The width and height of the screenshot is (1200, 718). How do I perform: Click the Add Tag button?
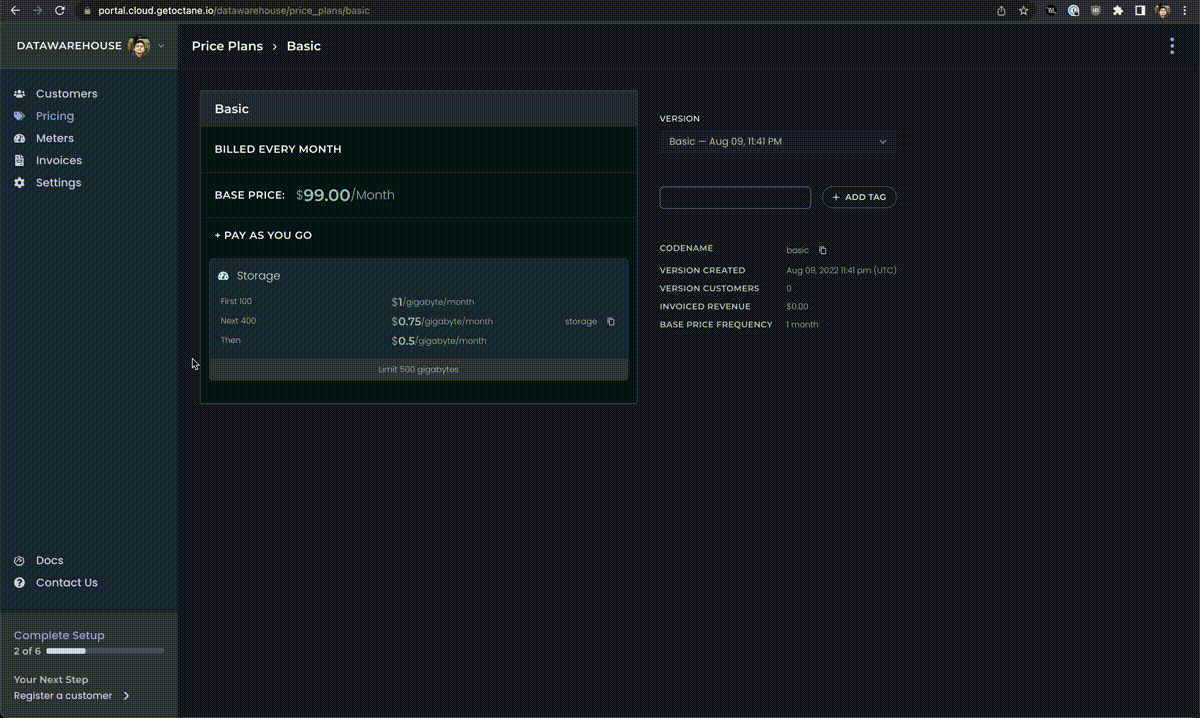pyautogui.click(x=859, y=197)
